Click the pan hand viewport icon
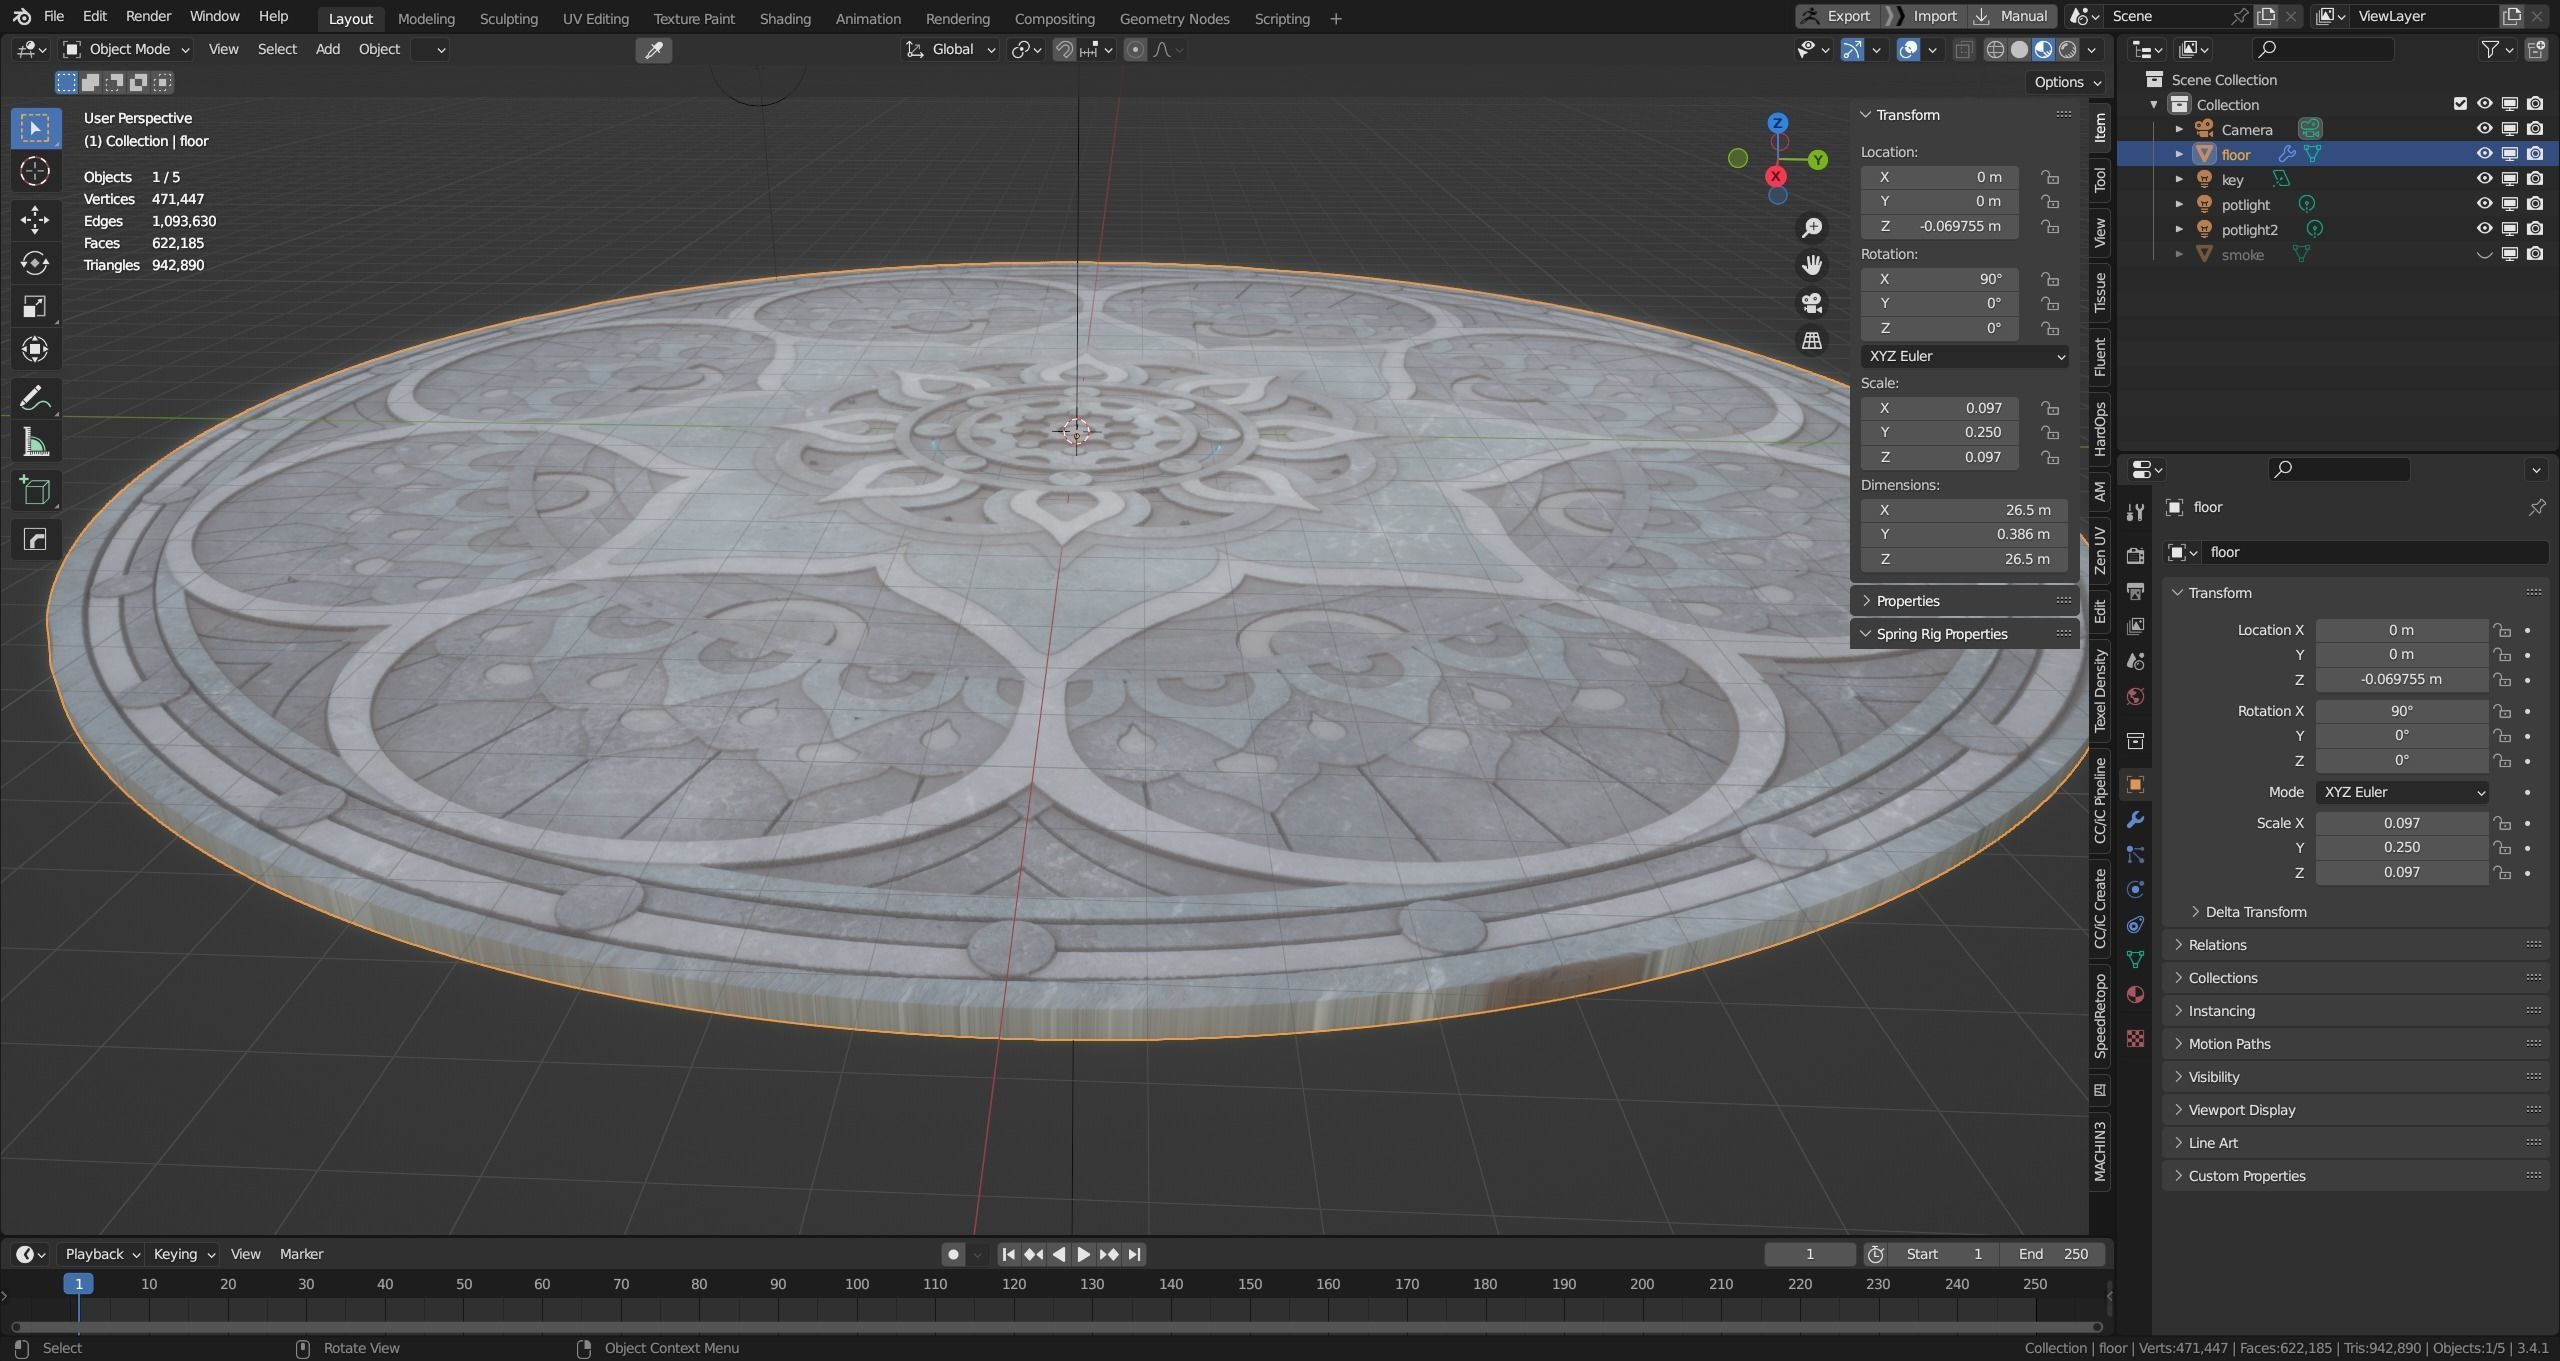Viewport: 2560px width, 1361px height. tap(1811, 265)
